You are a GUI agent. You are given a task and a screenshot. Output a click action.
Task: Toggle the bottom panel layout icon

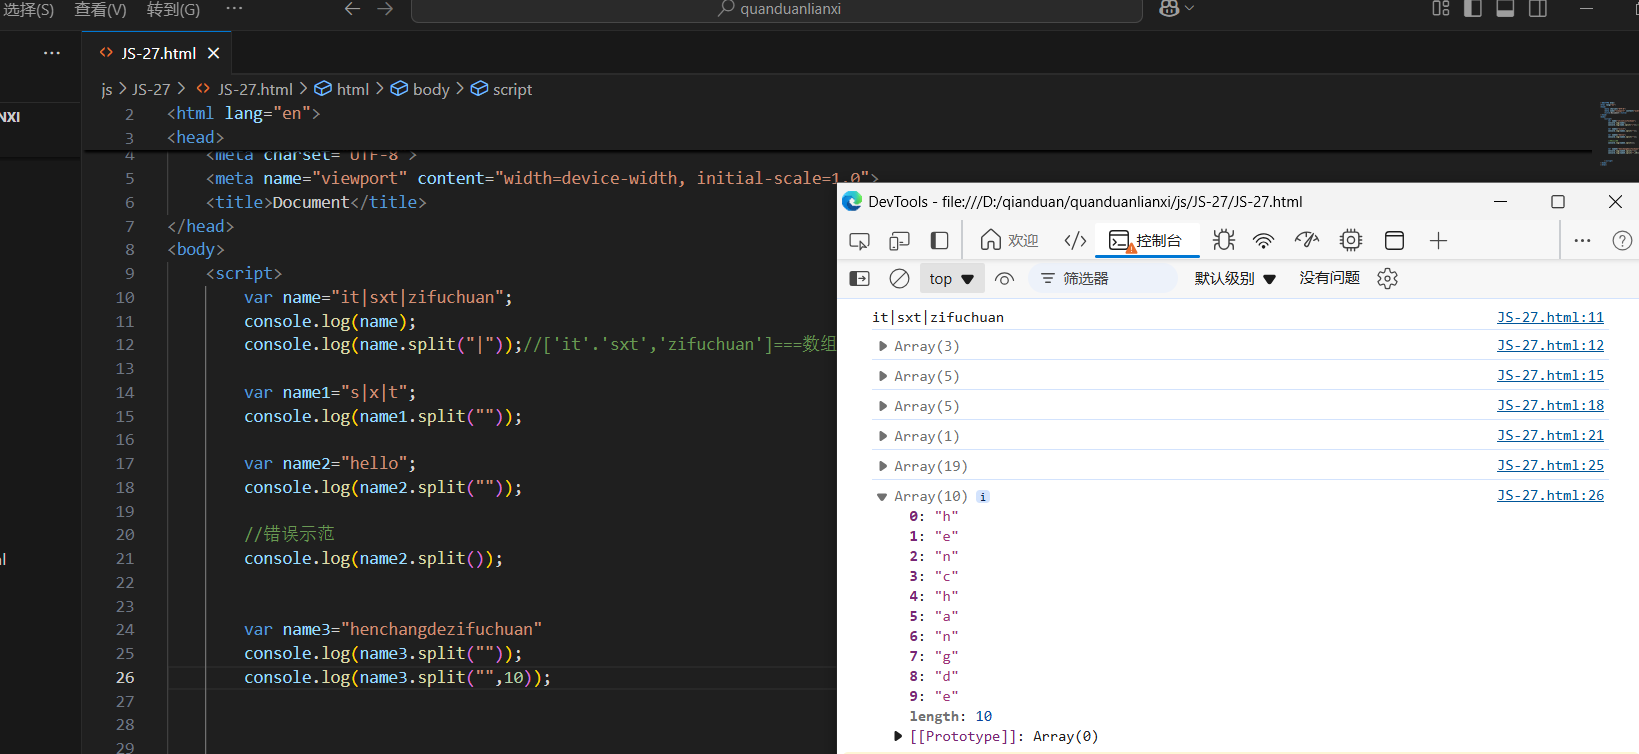1505,8
